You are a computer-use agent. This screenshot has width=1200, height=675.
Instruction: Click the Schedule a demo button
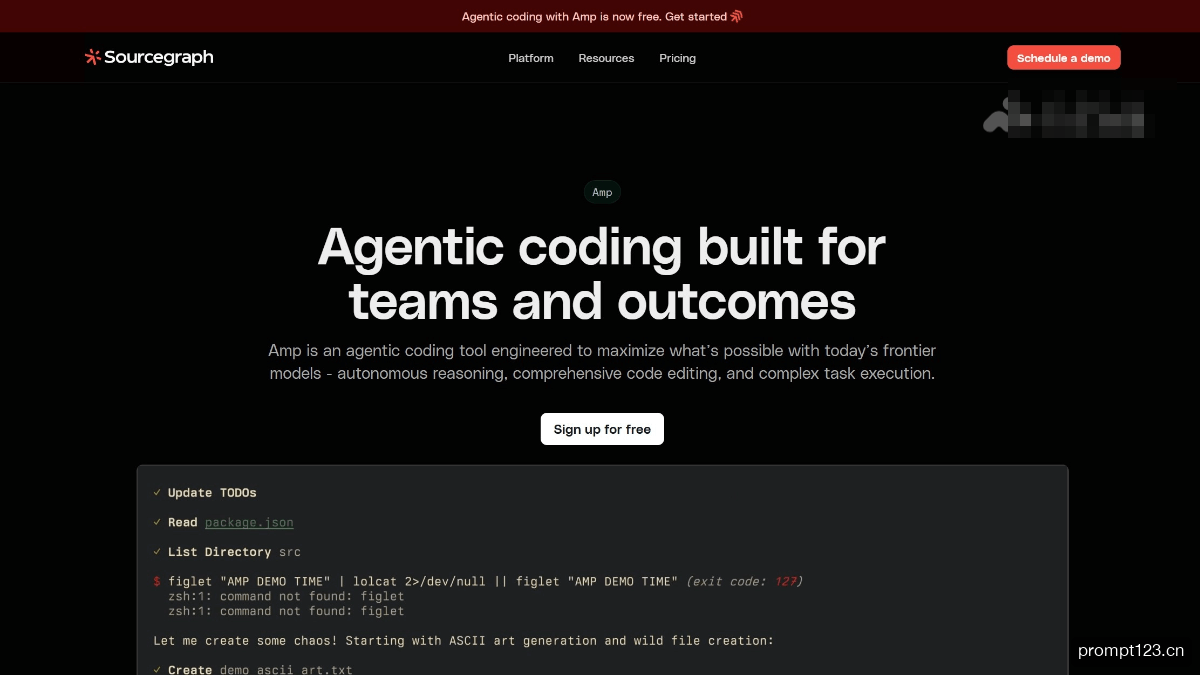(1064, 58)
